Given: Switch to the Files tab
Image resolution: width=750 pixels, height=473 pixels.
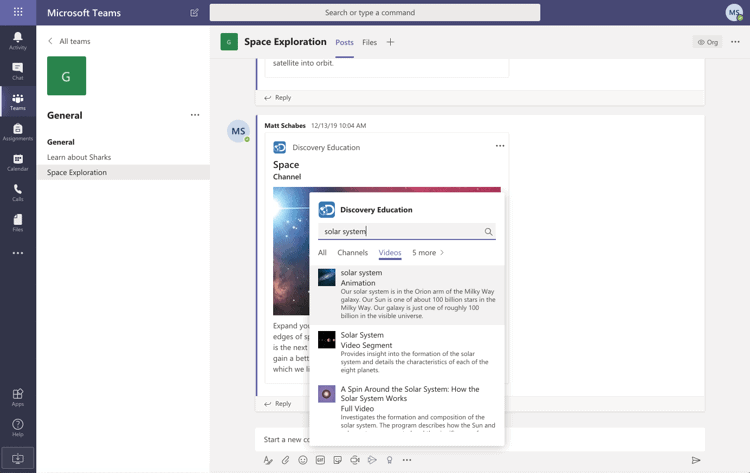Looking at the screenshot, I should point(369,42).
